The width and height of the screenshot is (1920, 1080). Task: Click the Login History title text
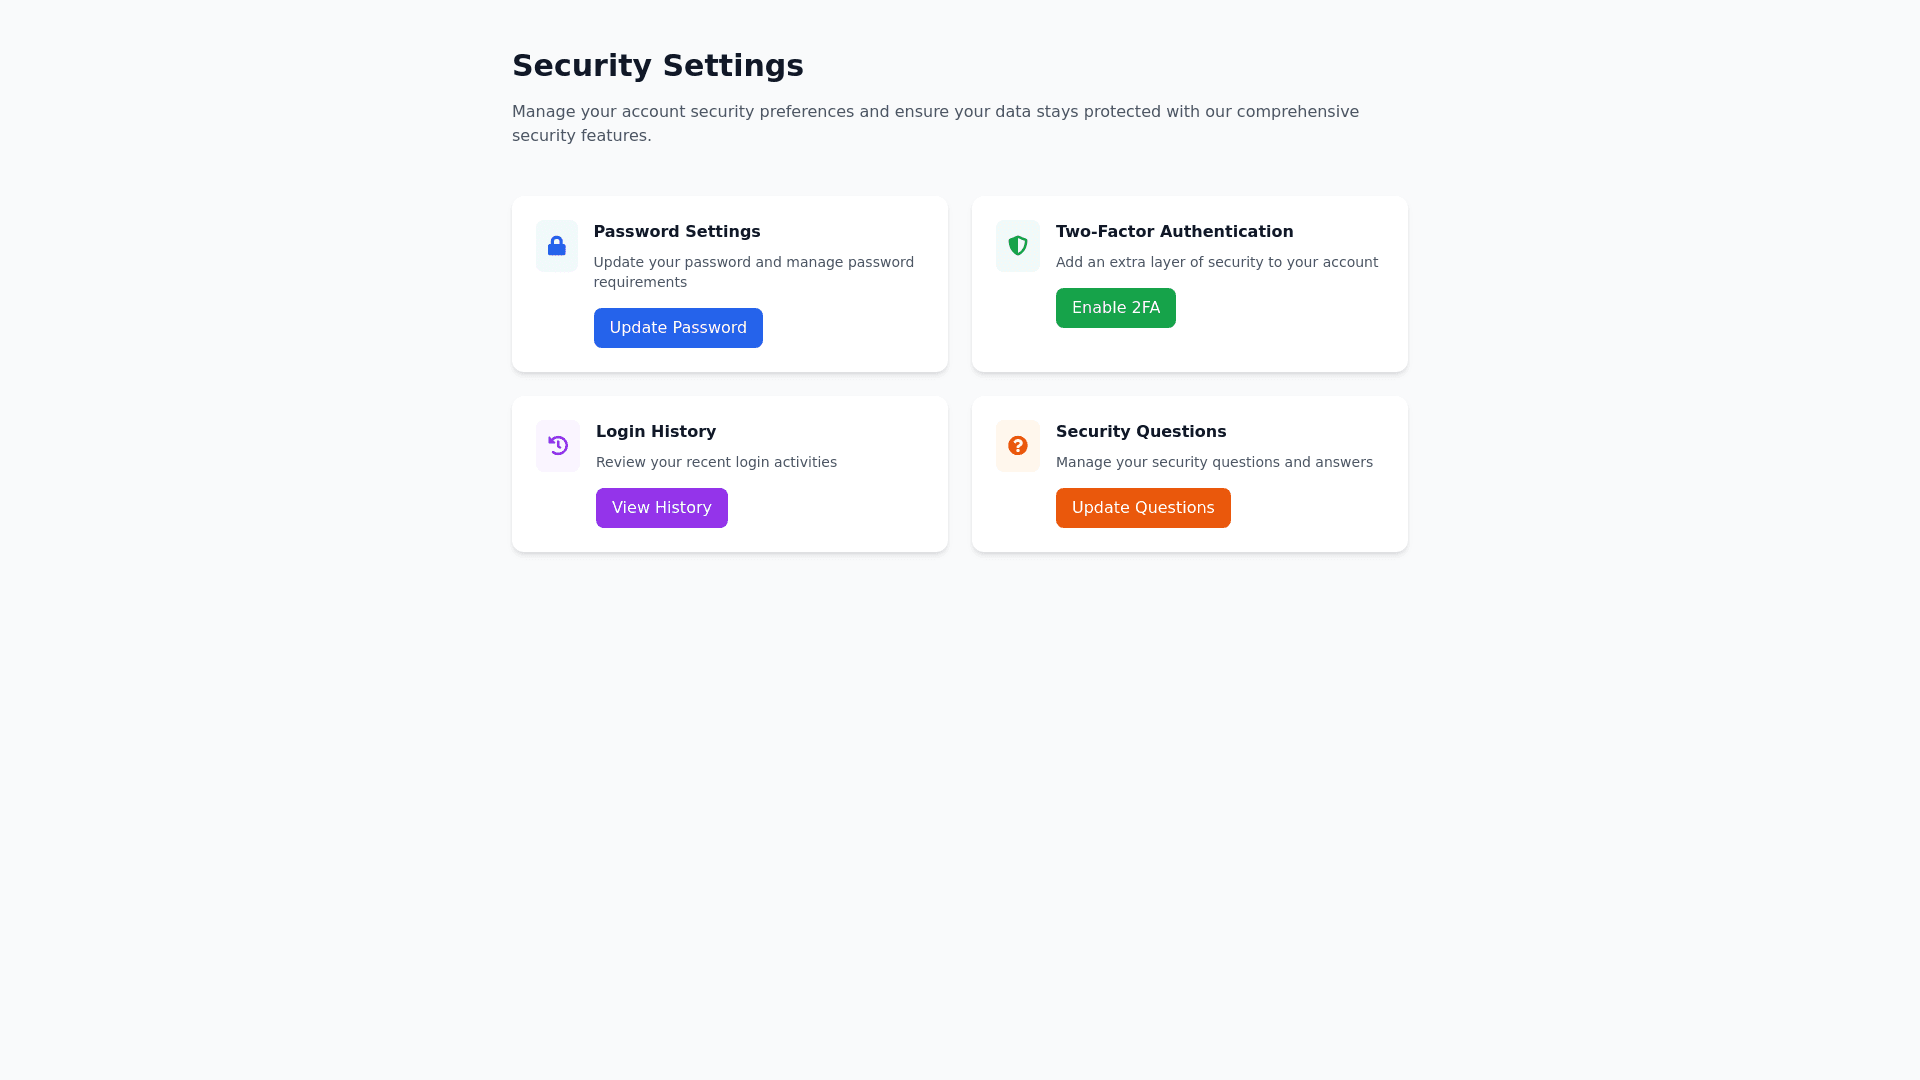click(x=655, y=432)
